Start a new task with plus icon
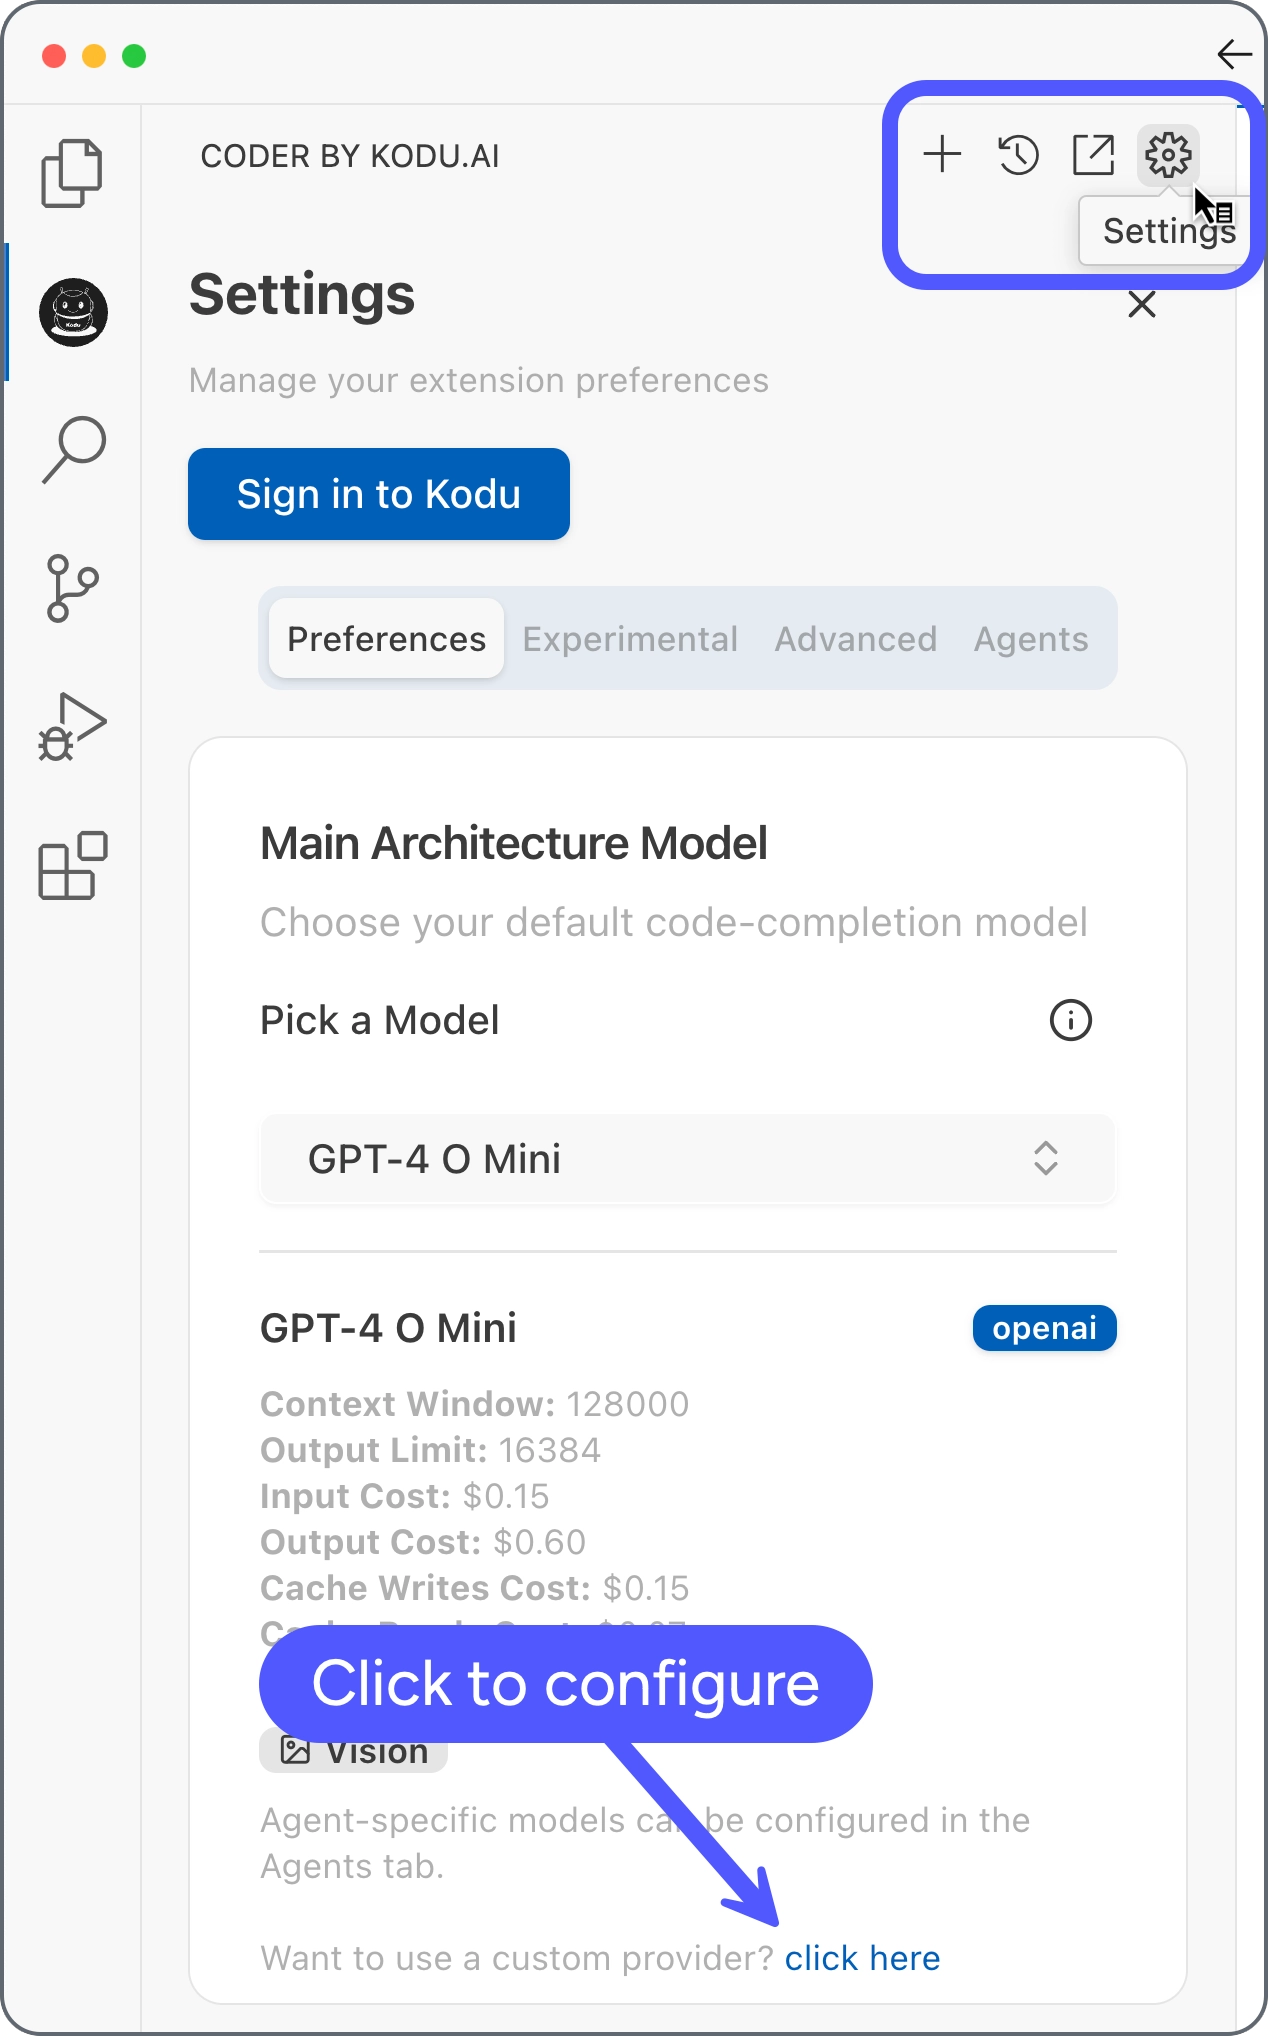Screen dimensions: 1268x2036 [942, 155]
